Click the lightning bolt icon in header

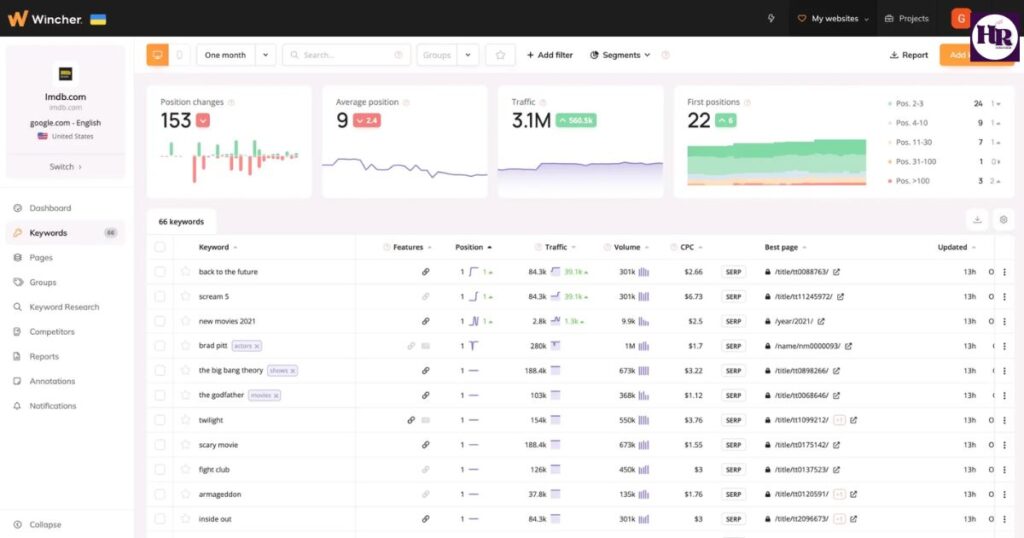pos(771,18)
